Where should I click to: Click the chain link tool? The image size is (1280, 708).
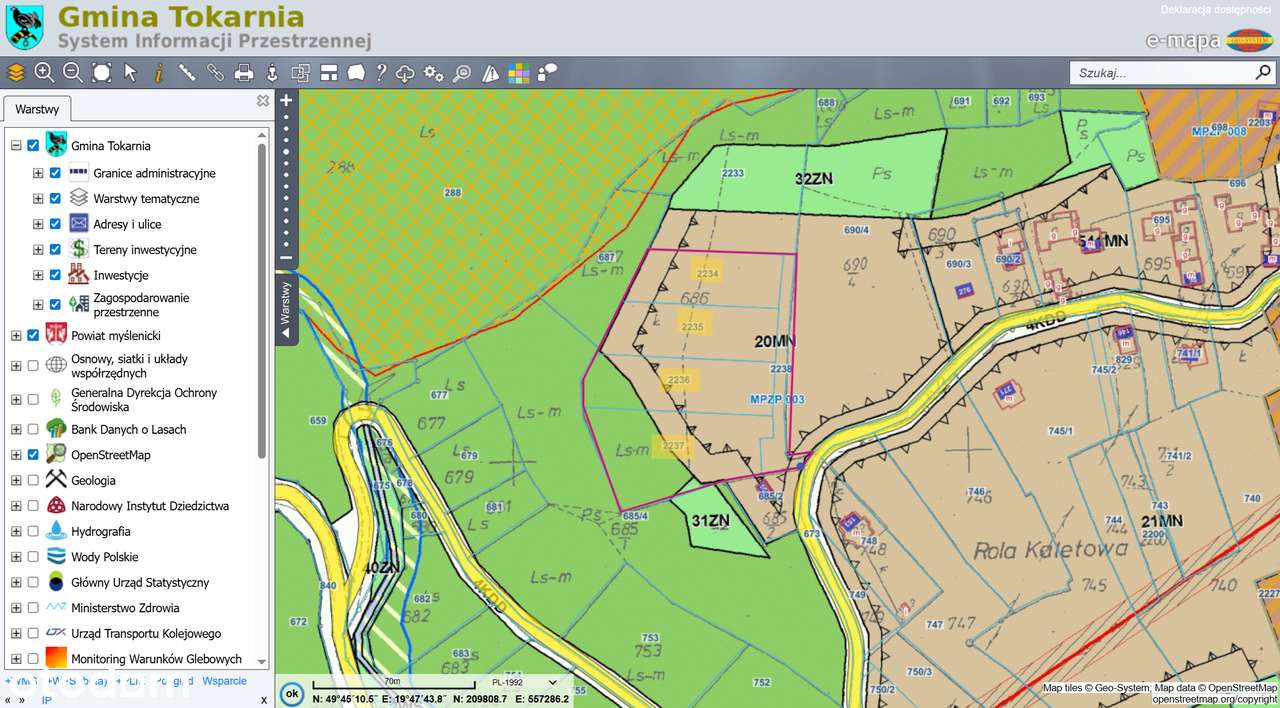[x=215, y=72]
